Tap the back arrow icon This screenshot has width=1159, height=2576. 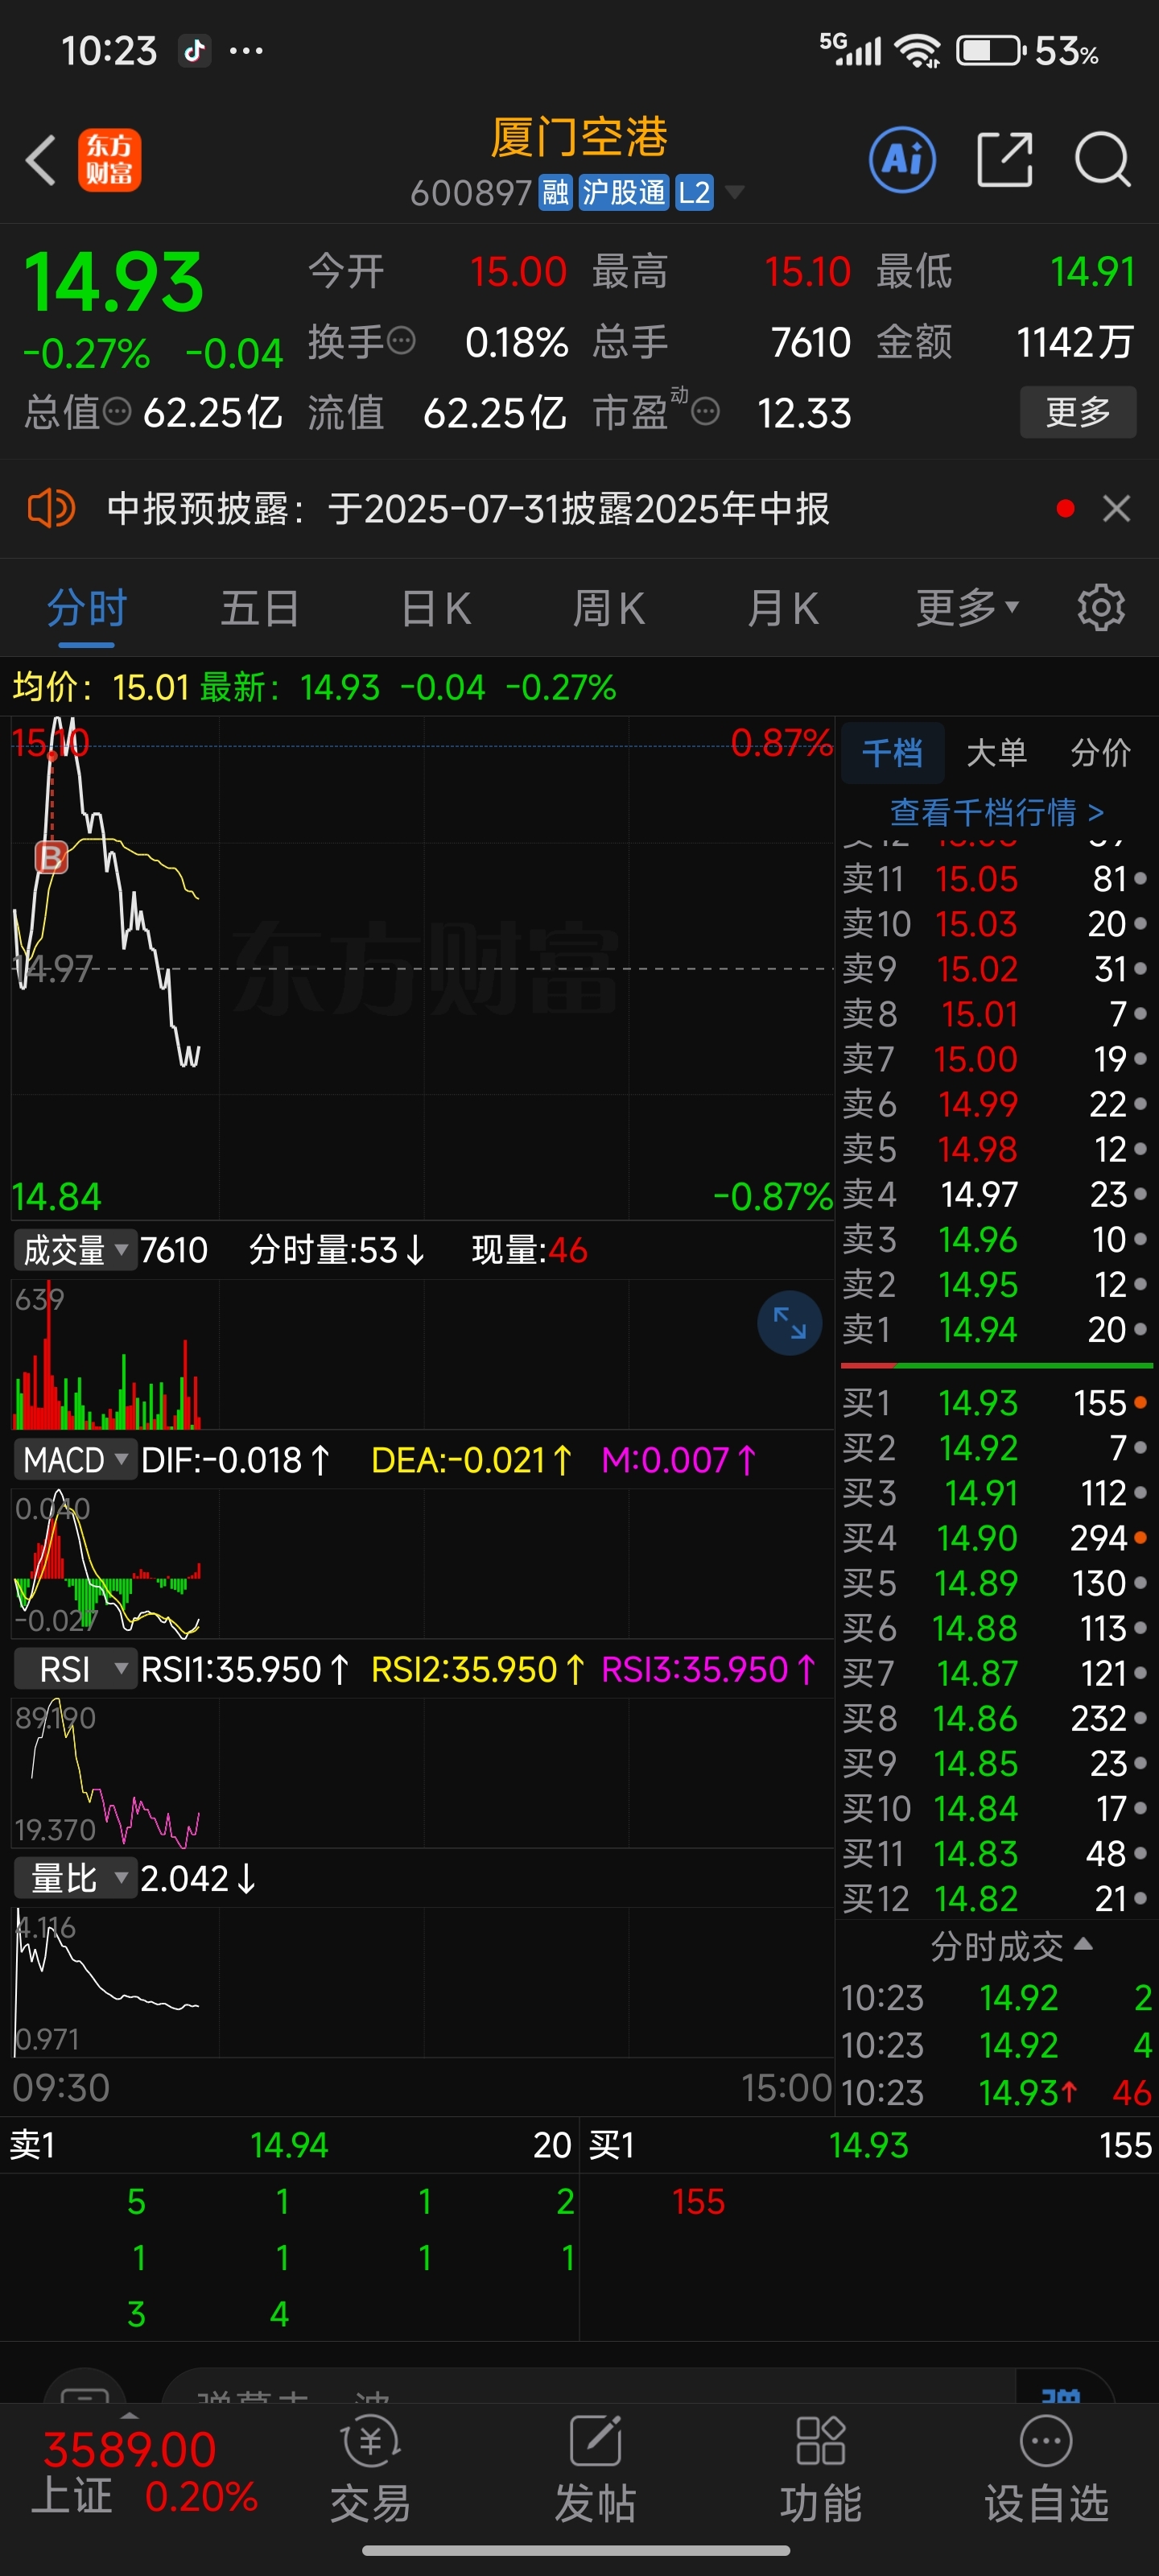pyautogui.click(x=41, y=160)
